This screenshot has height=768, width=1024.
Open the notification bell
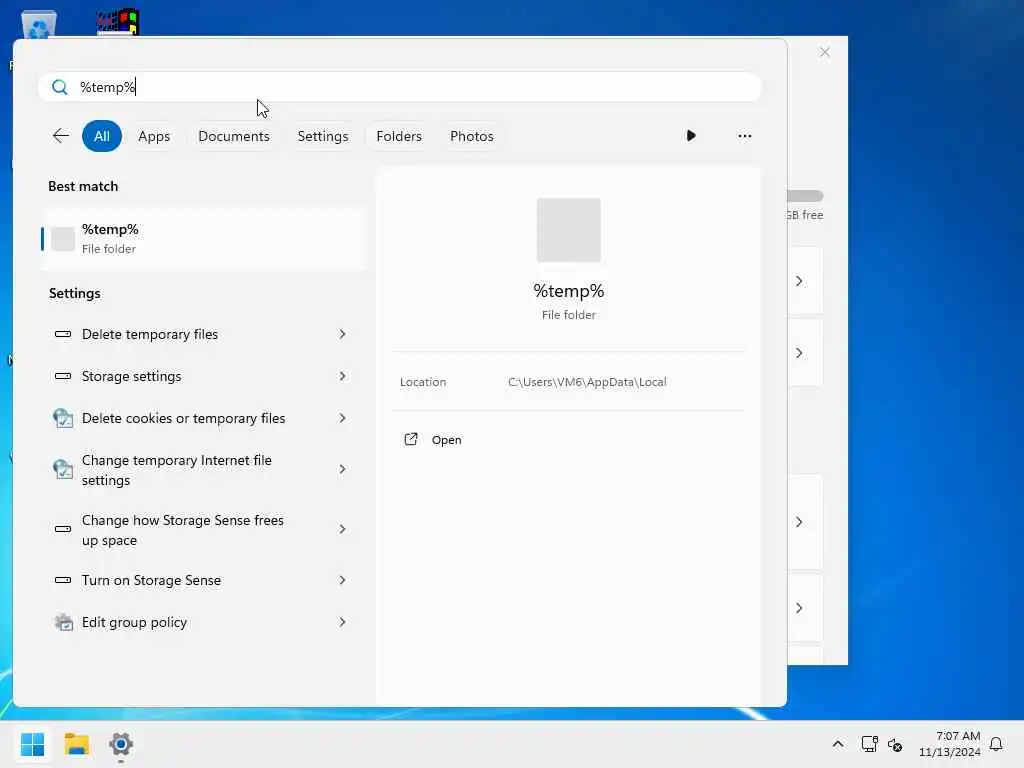coord(996,744)
